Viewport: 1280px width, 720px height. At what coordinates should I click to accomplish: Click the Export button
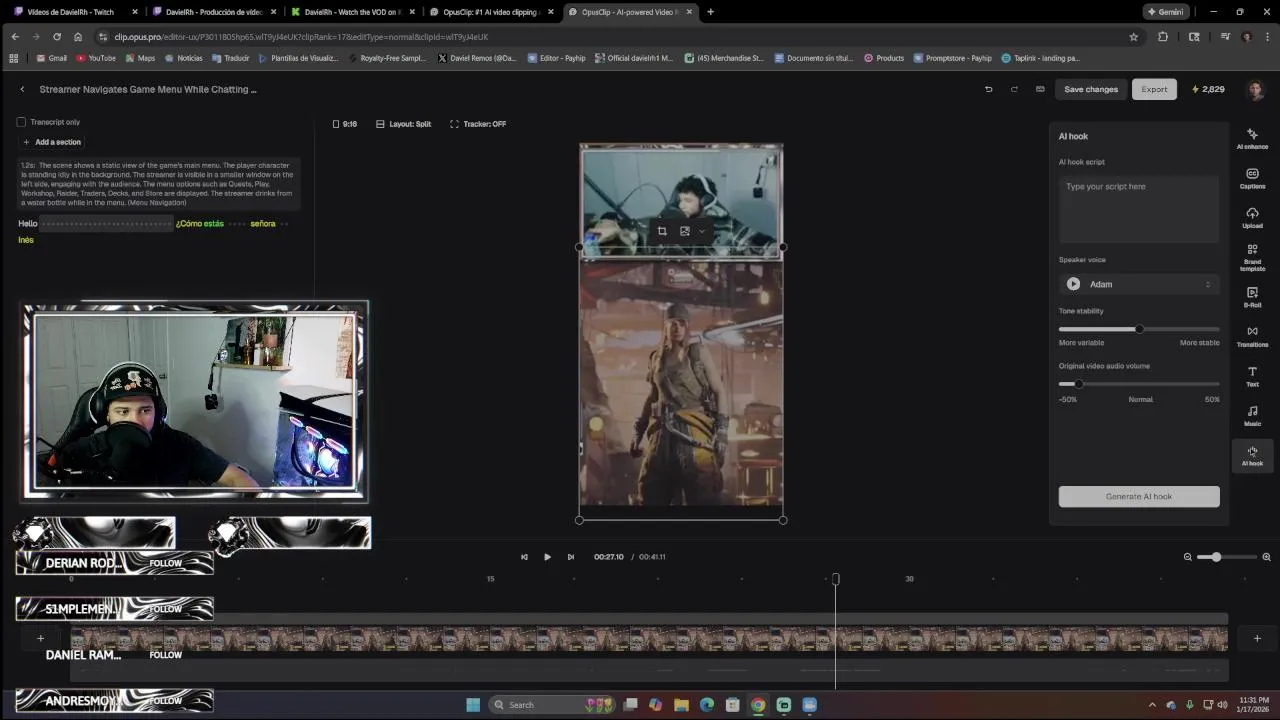point(1154,89)
